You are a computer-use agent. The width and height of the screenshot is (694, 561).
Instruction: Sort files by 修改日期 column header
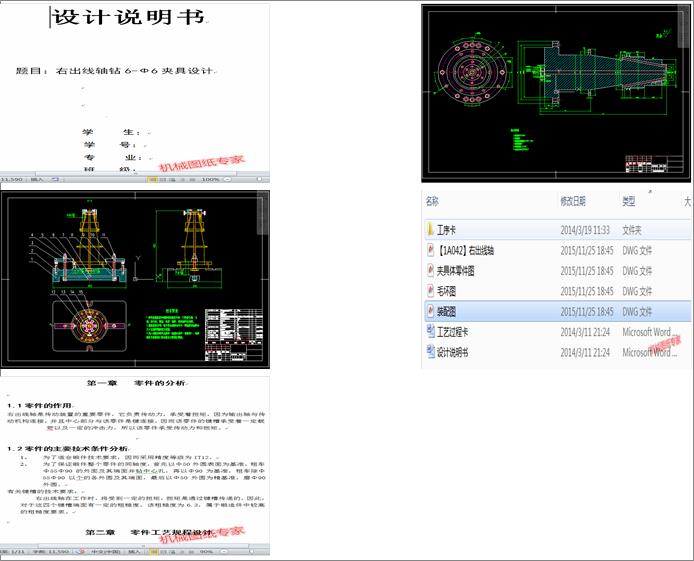coord(573,201)
